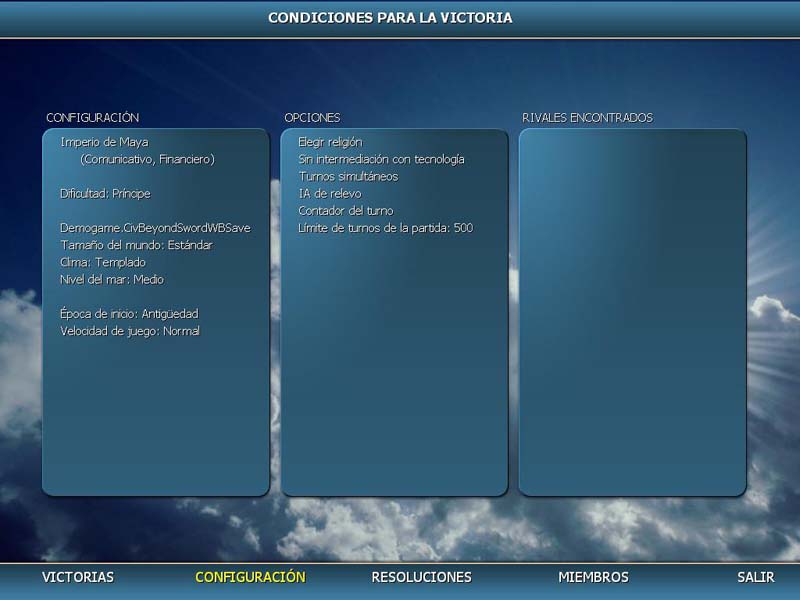Click 'Velocidad de juego: Normal' line

click(130, 331)
